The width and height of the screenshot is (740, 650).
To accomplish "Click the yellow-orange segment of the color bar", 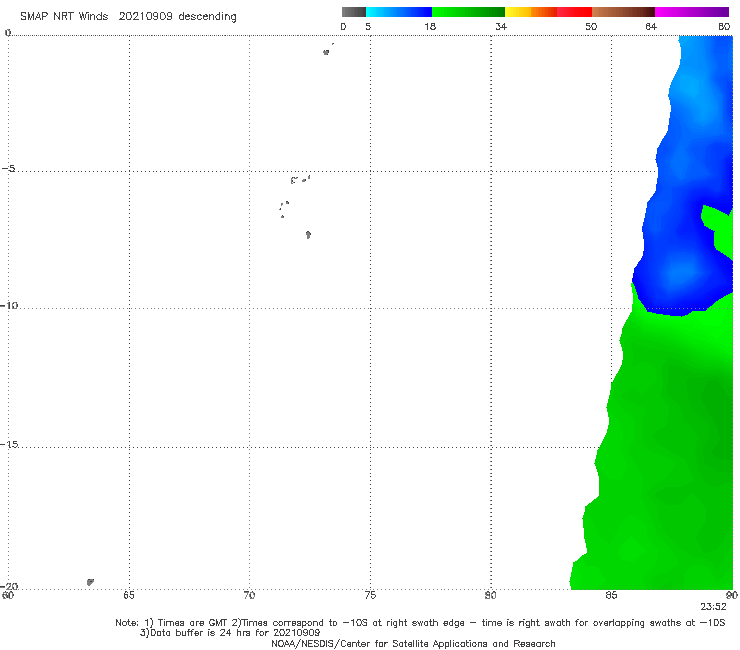I will click(531, 12).
